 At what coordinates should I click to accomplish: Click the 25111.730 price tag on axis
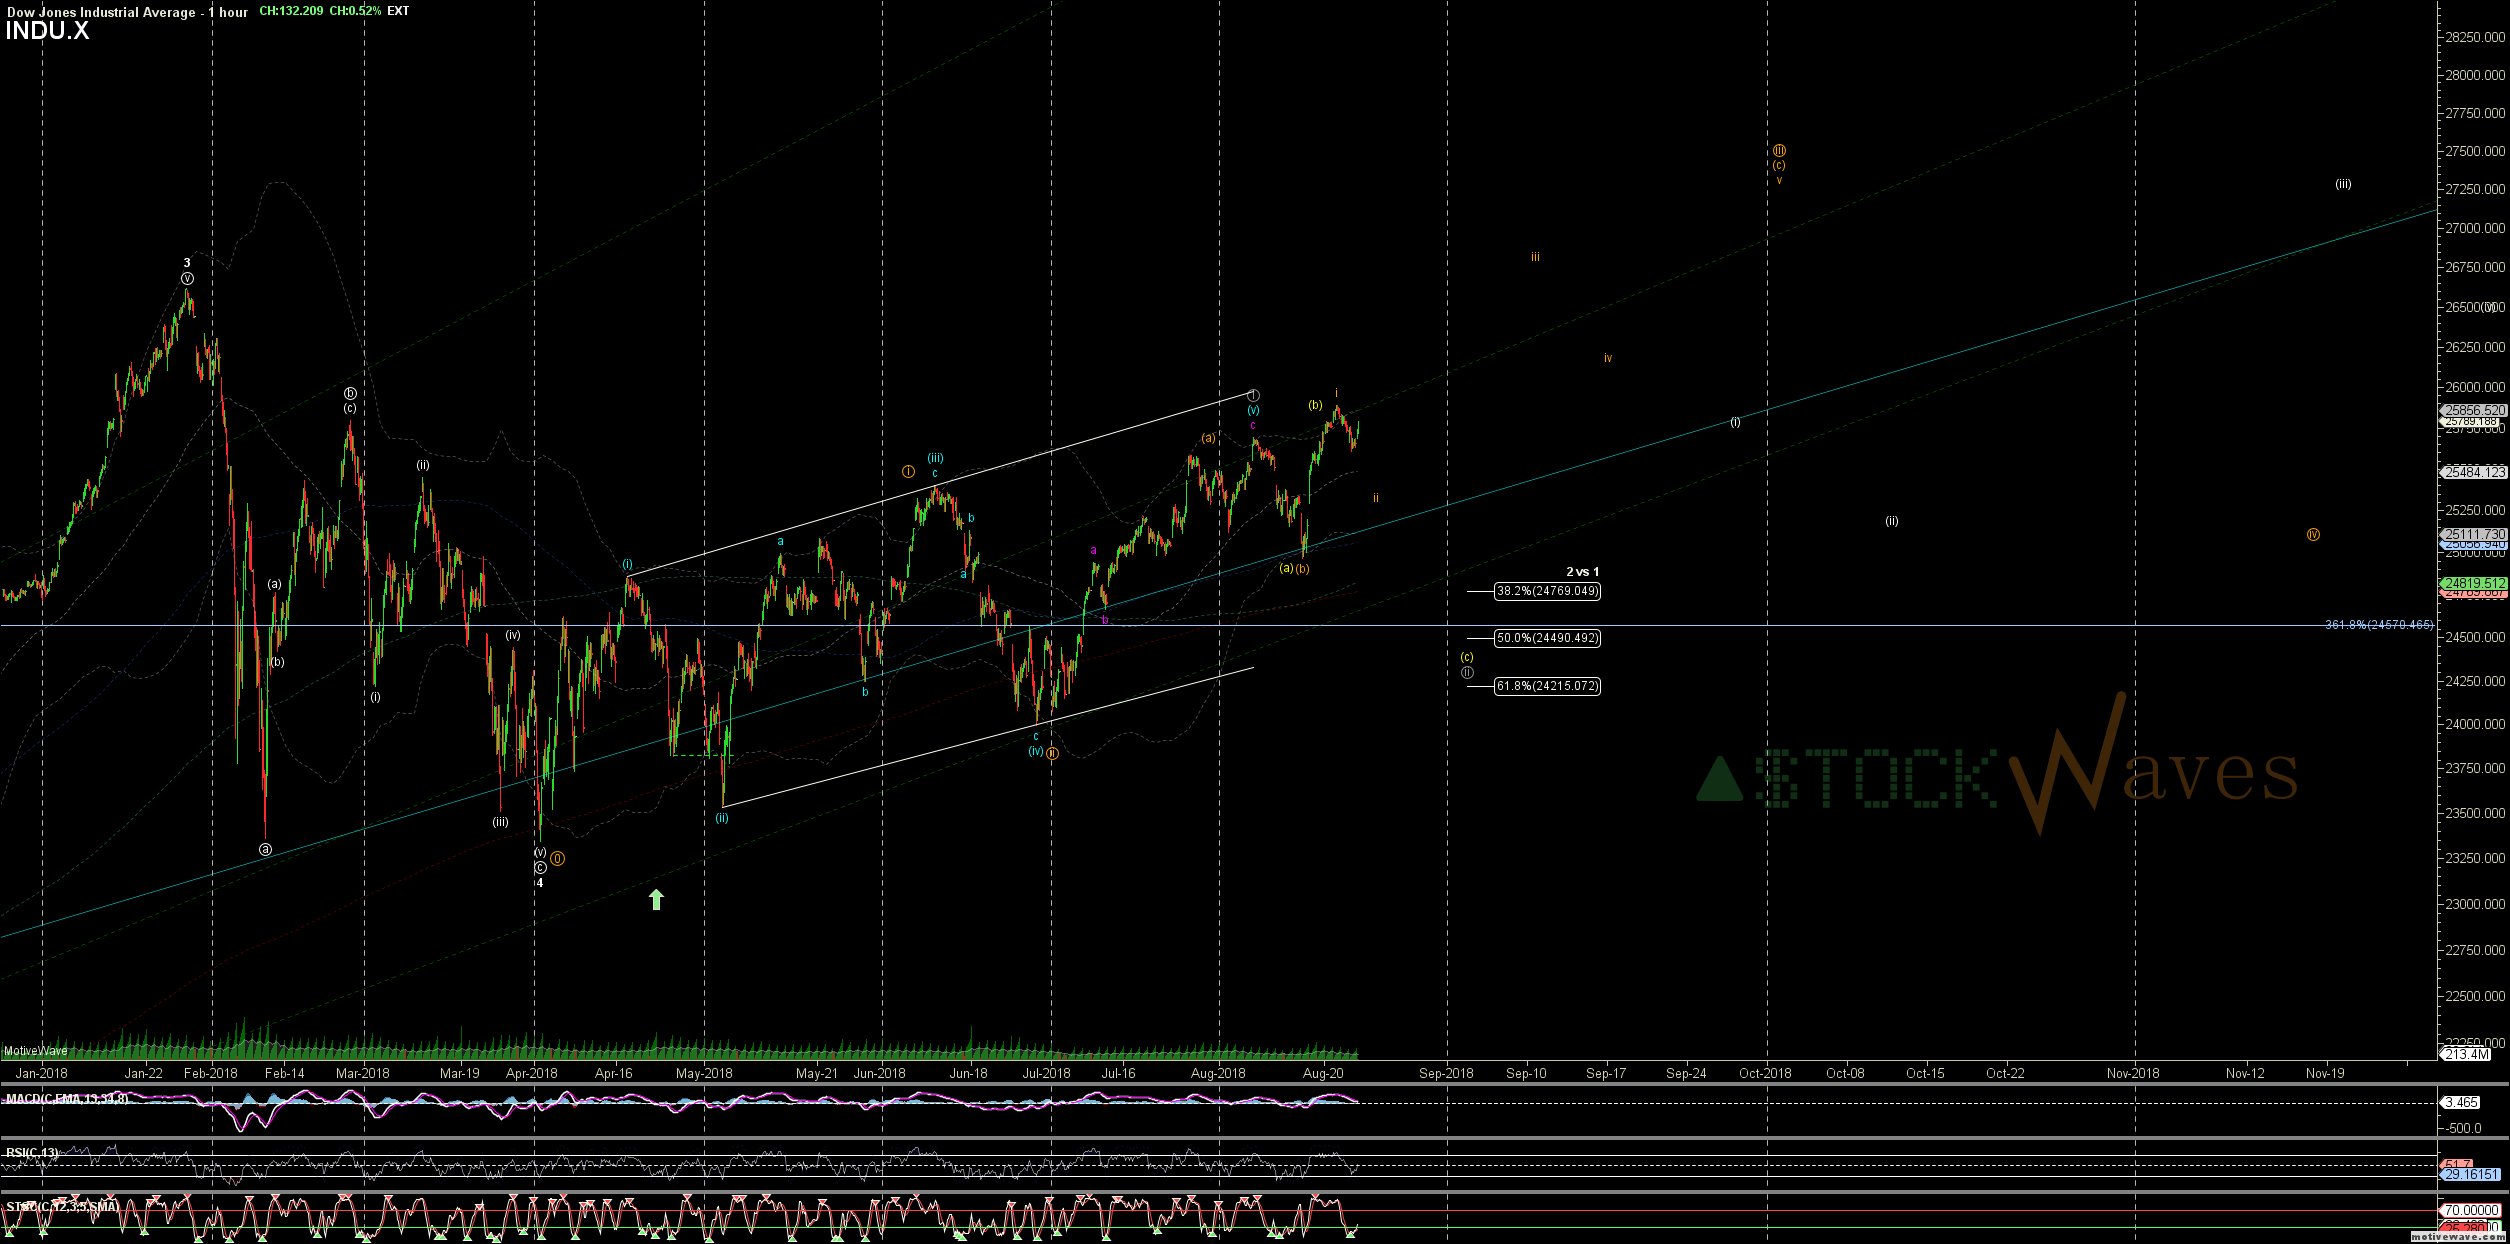2474,535
